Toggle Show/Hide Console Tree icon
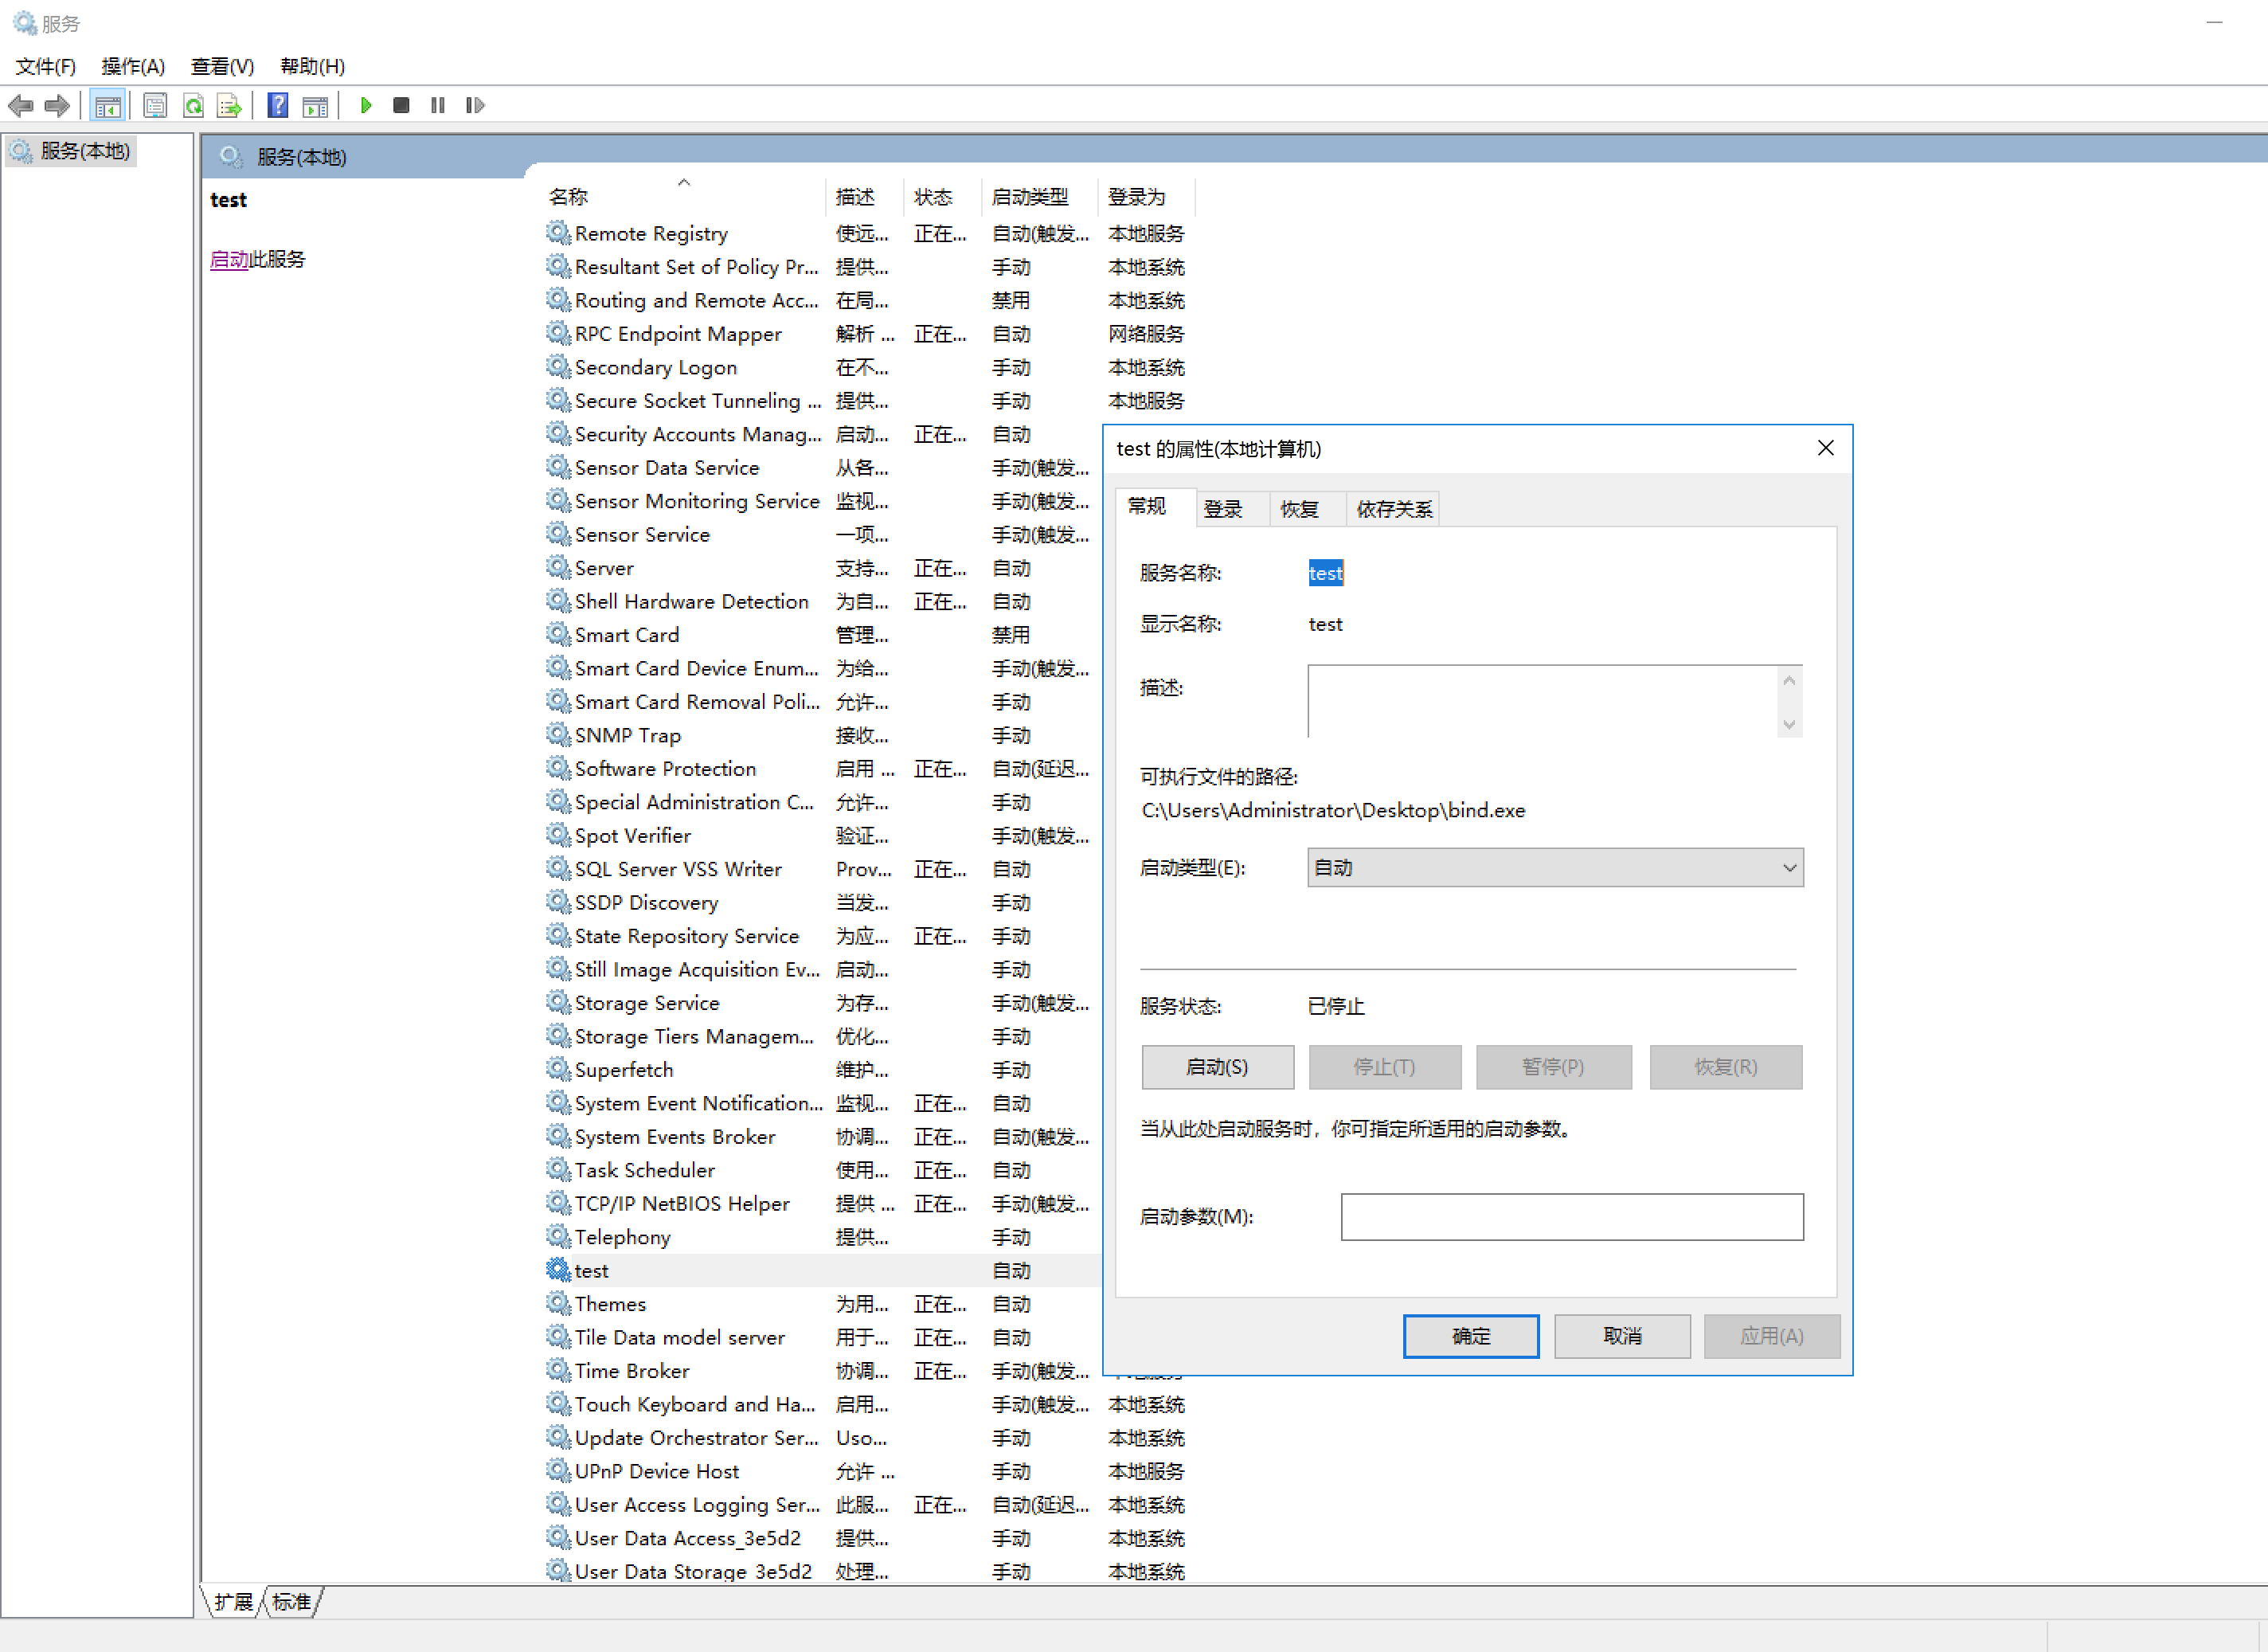Viewport: 2268px width, 1652px height. click(x=107, y=105)
